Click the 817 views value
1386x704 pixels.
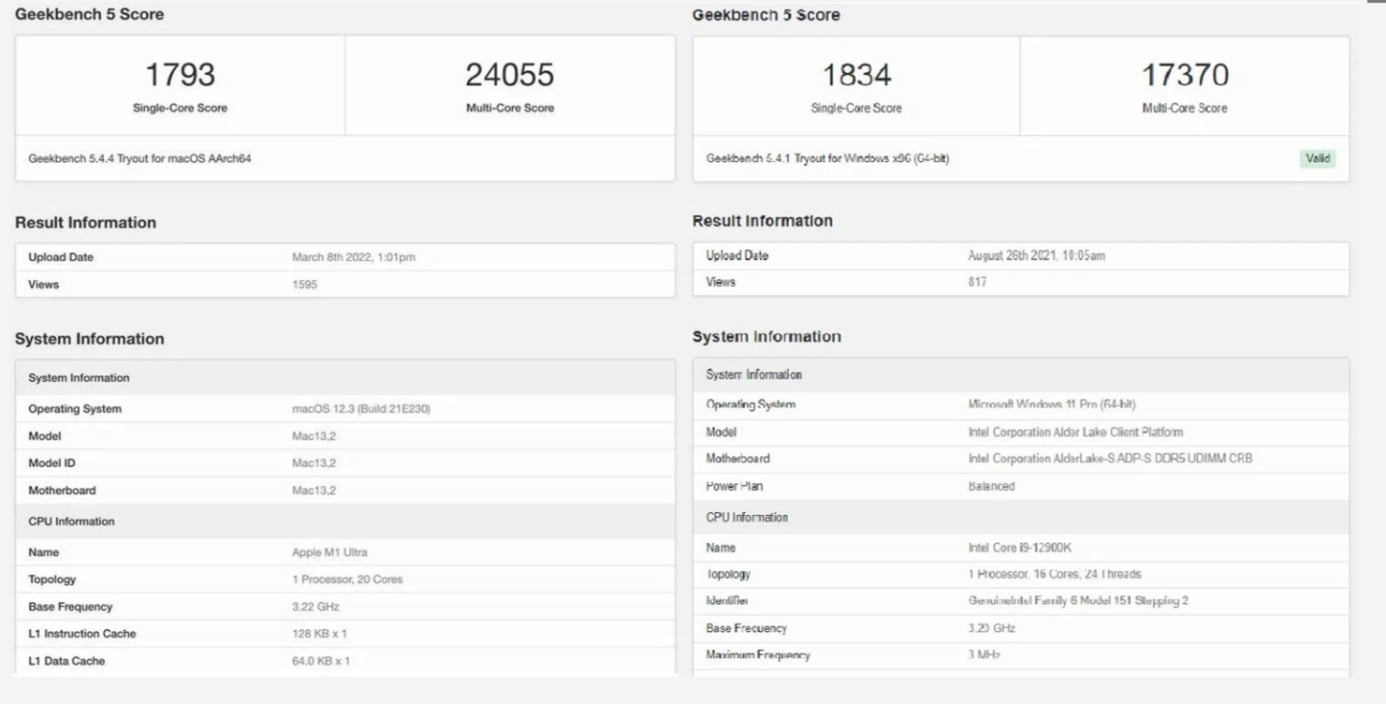pos(977,282)
